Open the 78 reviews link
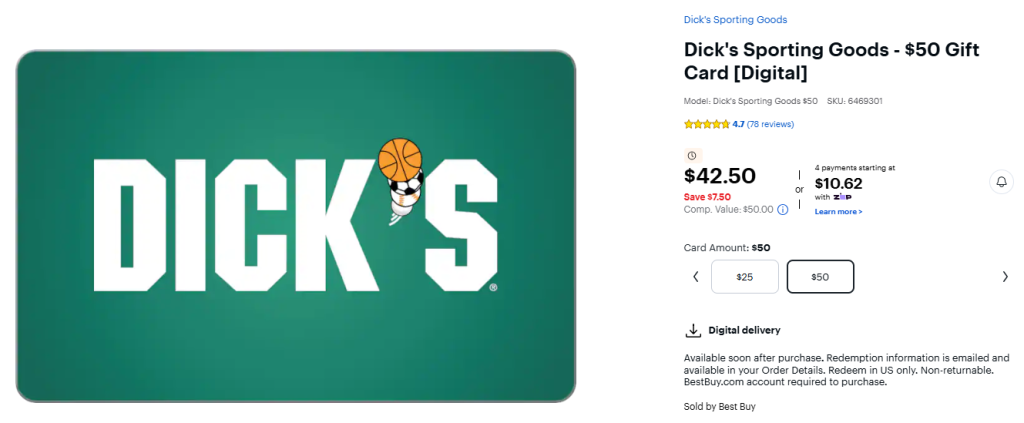Viewport: 1024px width, 423px height. (x=770, y=124)
